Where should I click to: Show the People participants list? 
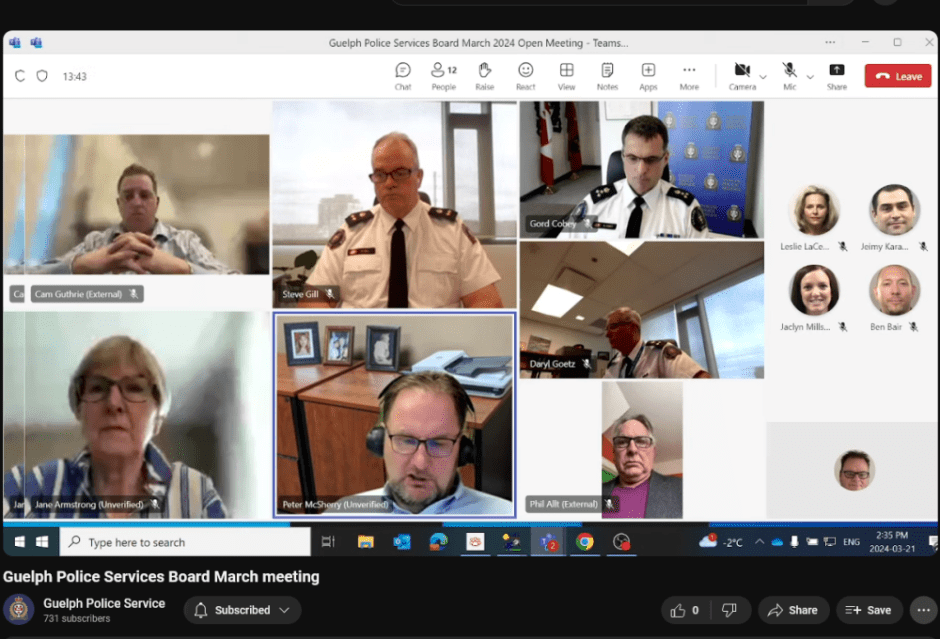[x=443, y=76]
